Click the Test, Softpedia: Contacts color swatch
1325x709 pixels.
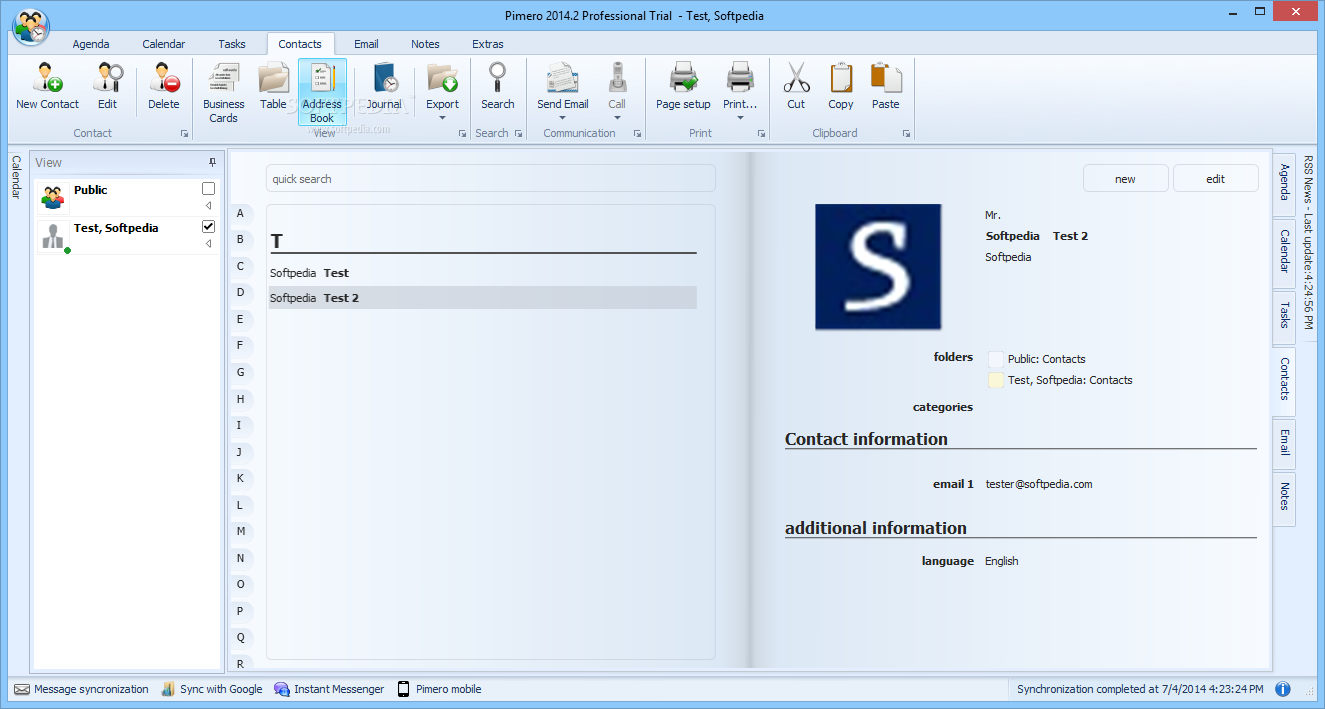996,380
